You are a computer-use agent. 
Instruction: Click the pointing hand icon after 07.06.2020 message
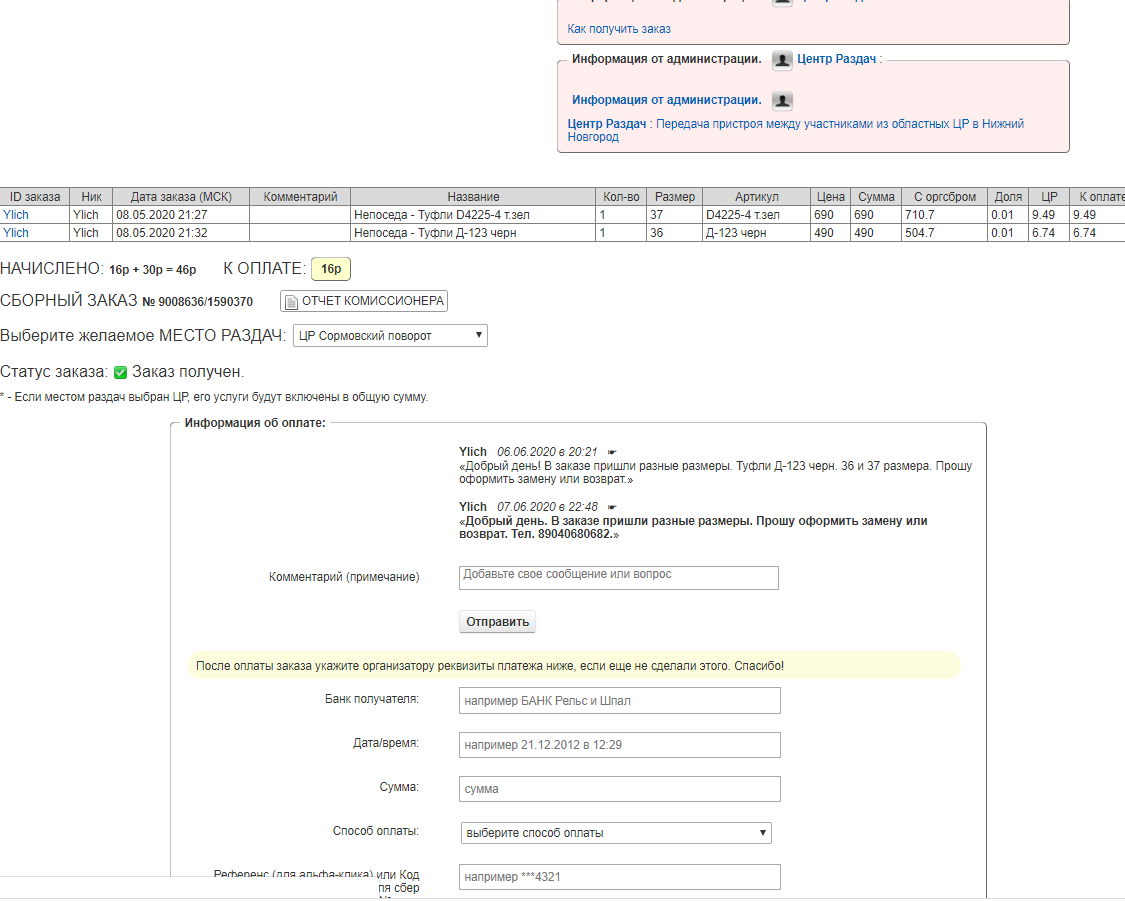[613, 507]
